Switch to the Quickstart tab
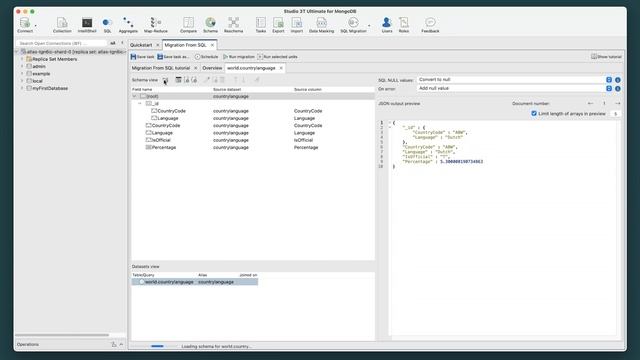Viewport: 640px width, 360px height. pos(141,45)
